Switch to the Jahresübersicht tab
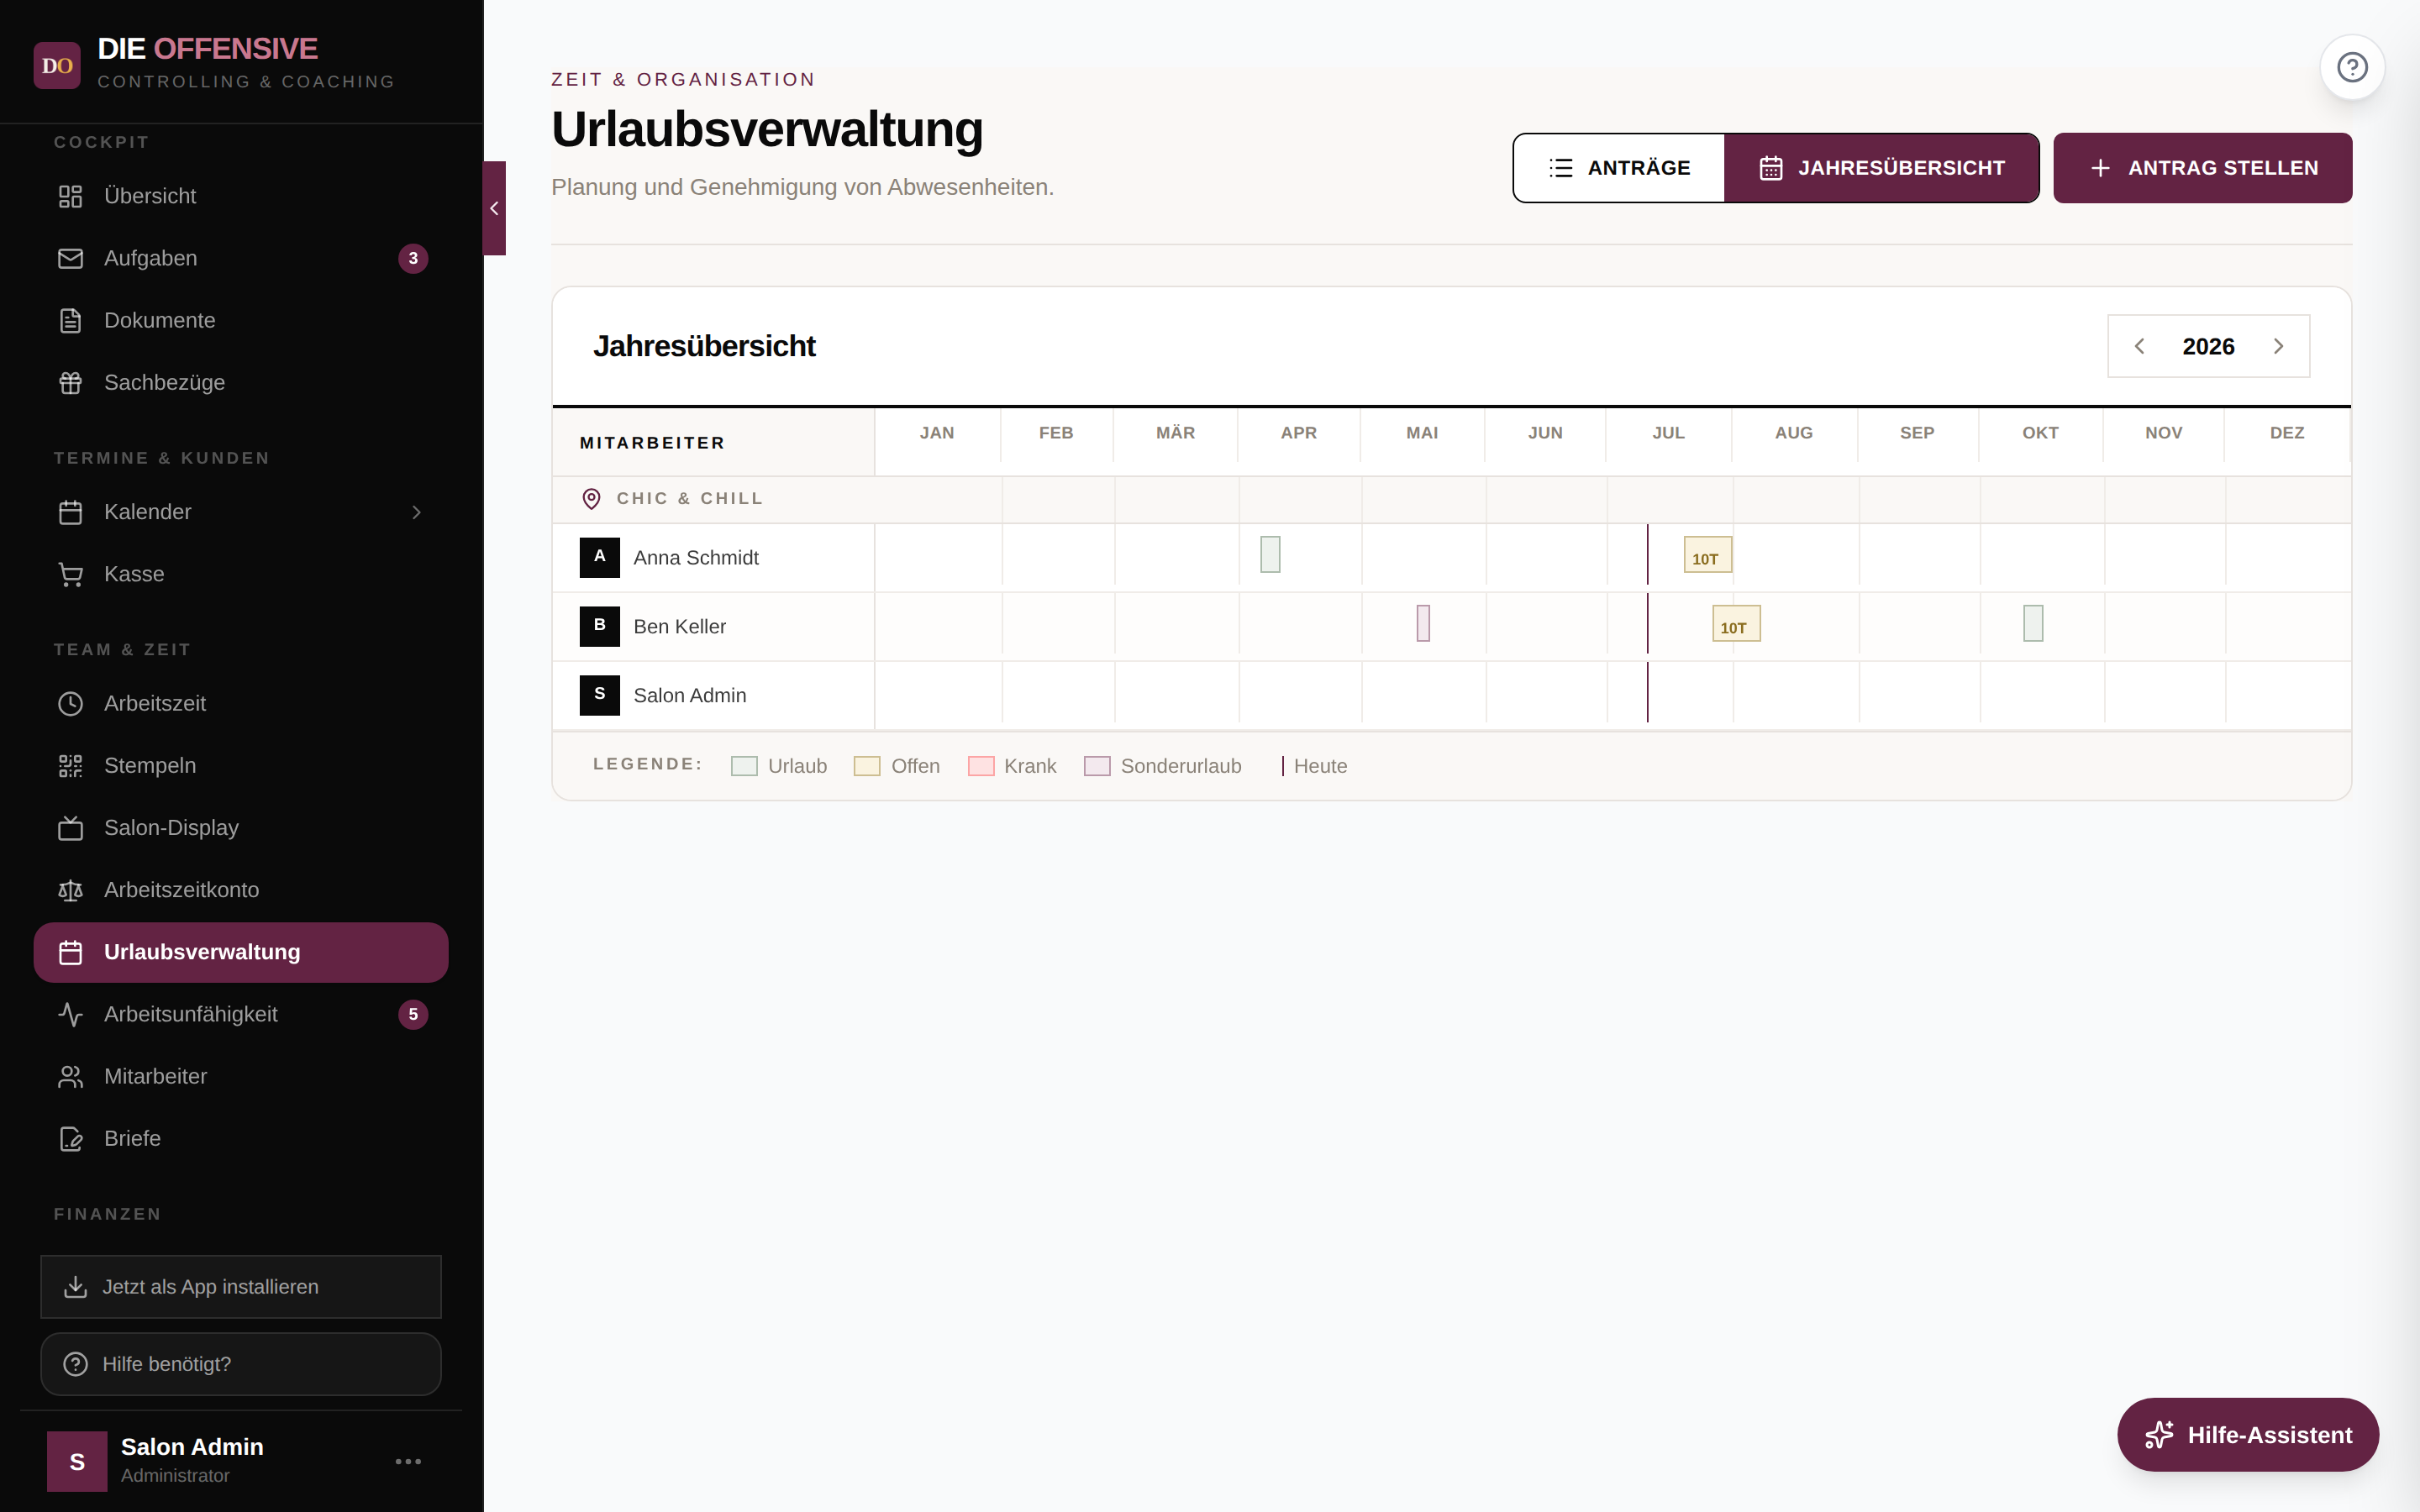 coord(1881,168)
